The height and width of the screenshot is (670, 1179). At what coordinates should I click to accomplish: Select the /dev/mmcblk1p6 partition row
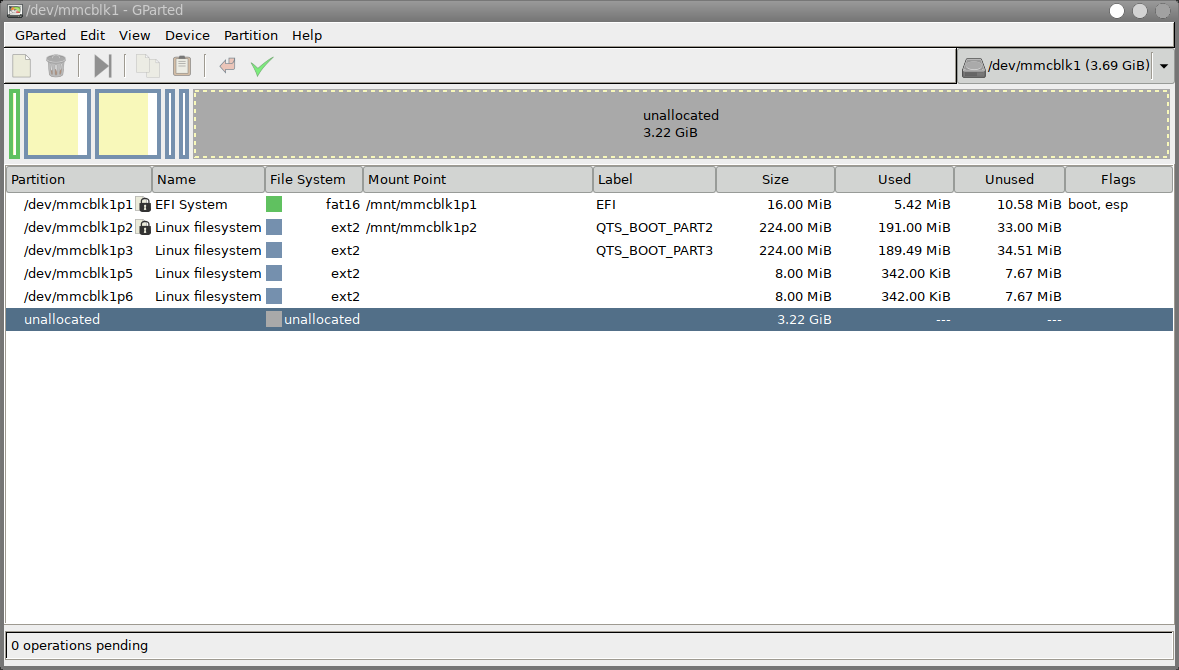590,296
